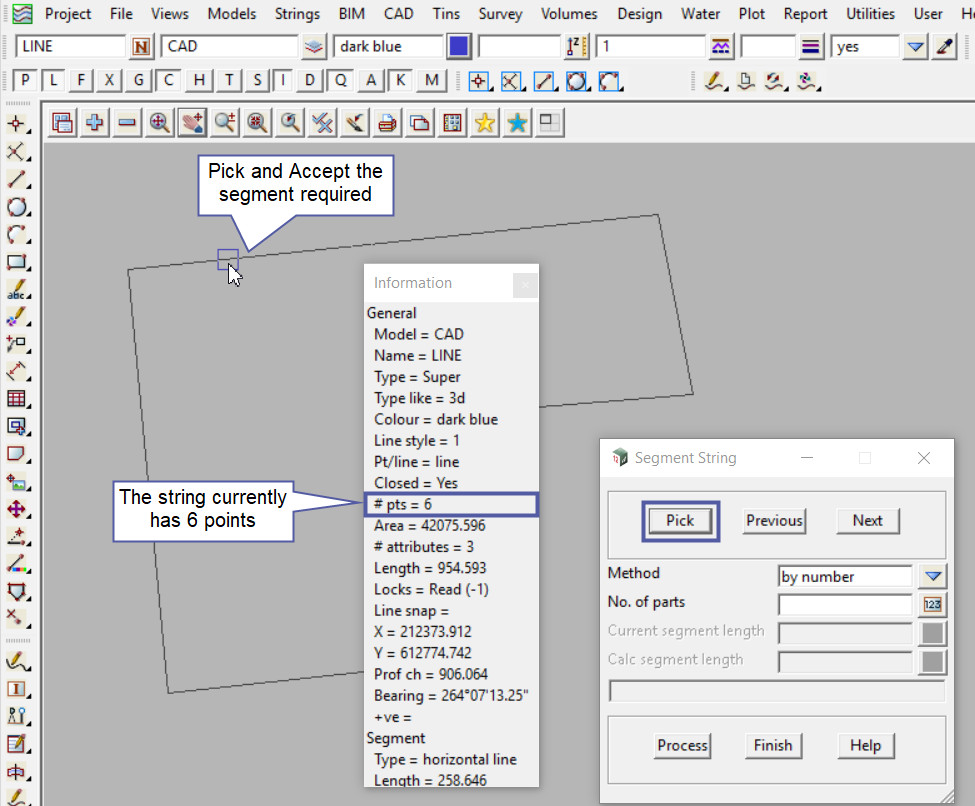This screenshot has height=806, width=975.
Task: Select the create line tool in left toolbar
Action: point(16,180)
